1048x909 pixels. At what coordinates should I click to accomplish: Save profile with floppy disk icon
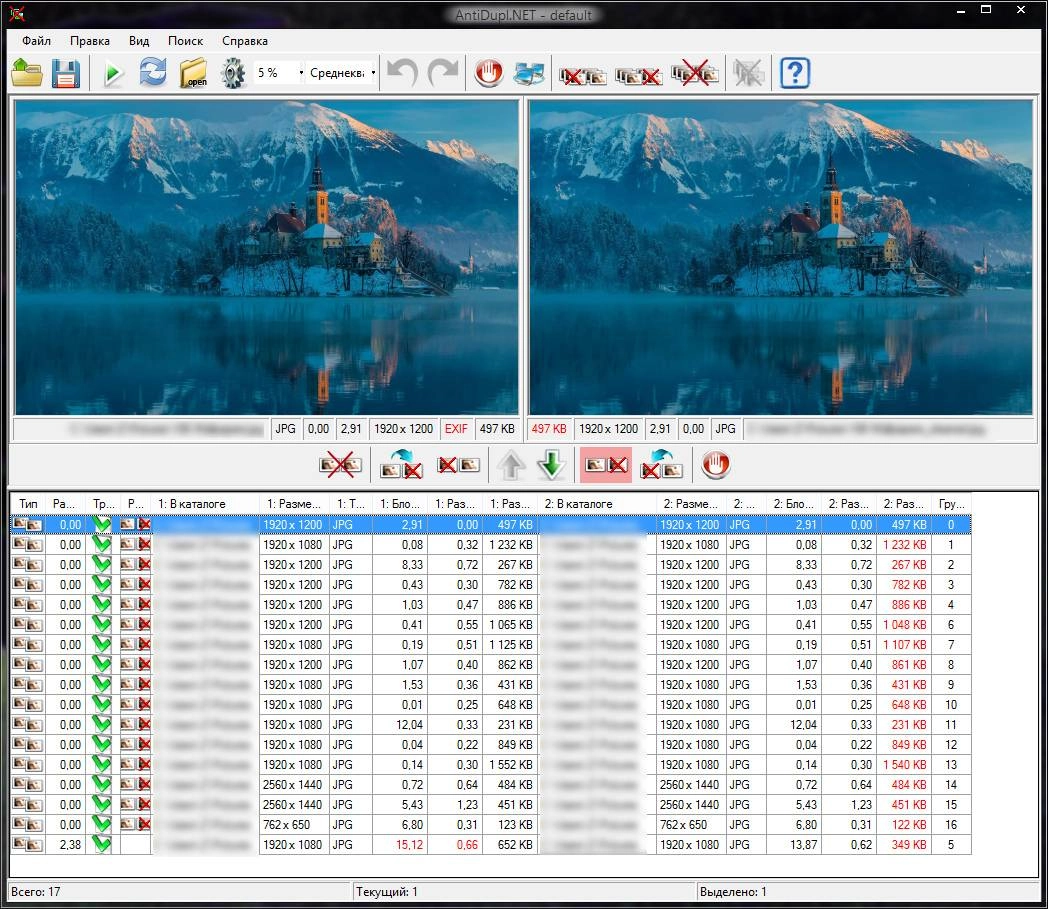[66, 73]
